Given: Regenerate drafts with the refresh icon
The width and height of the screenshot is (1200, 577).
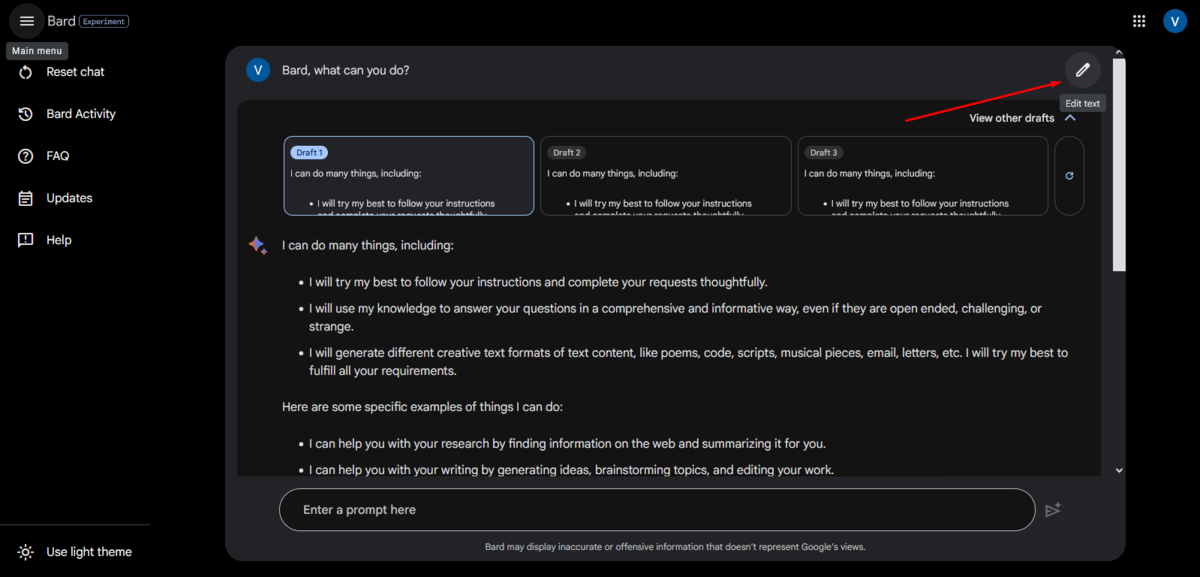Looking at the screenshot, I should coord(1069,176).
